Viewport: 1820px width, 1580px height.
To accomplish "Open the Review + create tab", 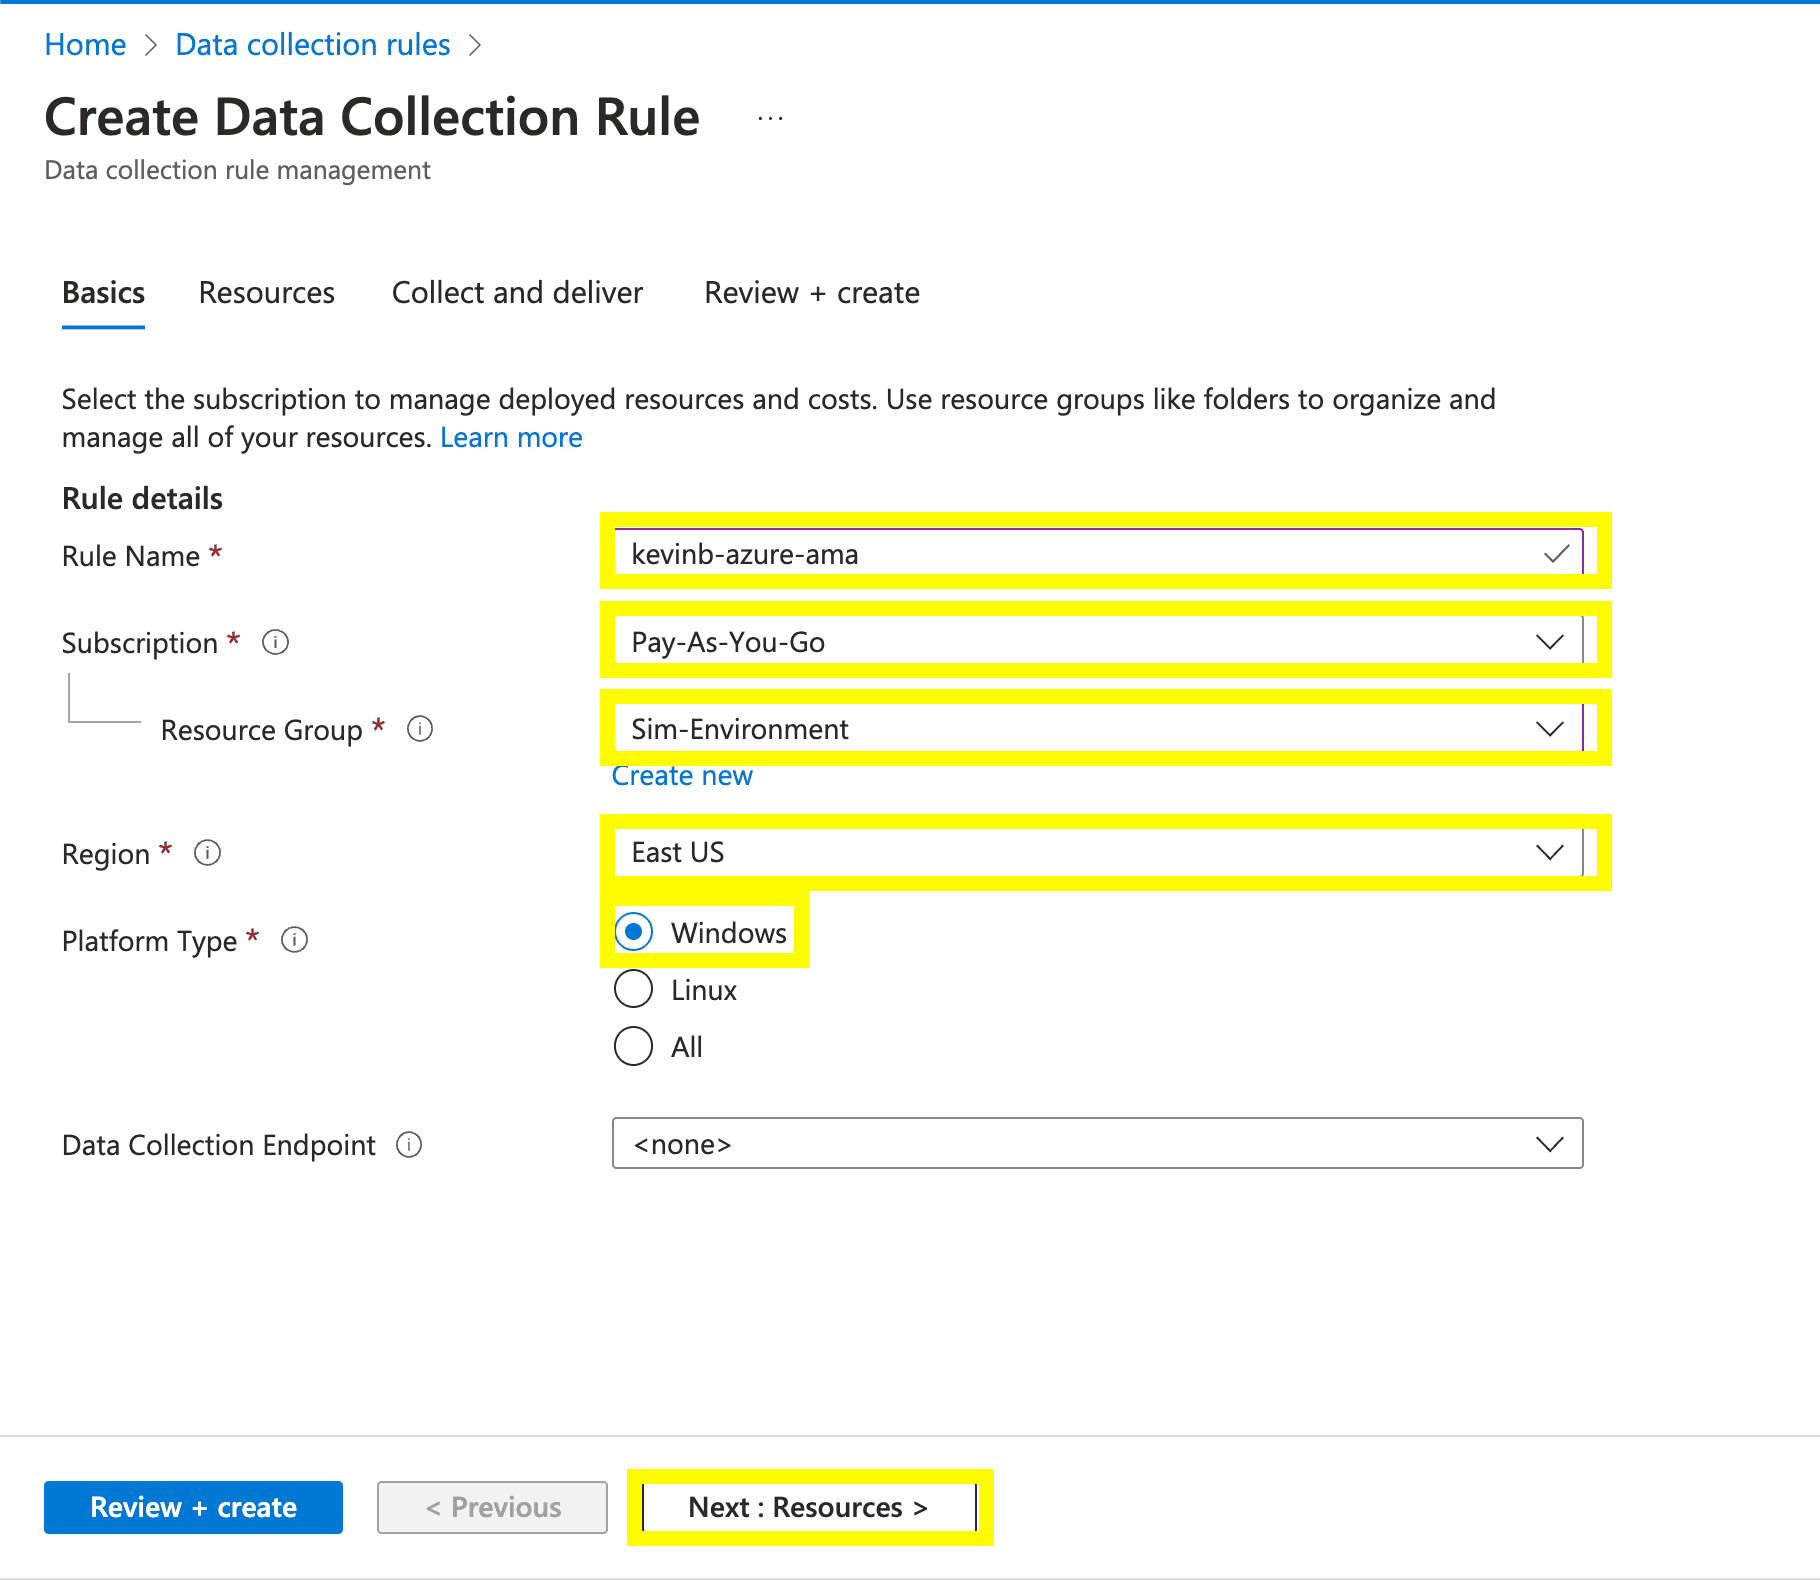I will (811, 293).
